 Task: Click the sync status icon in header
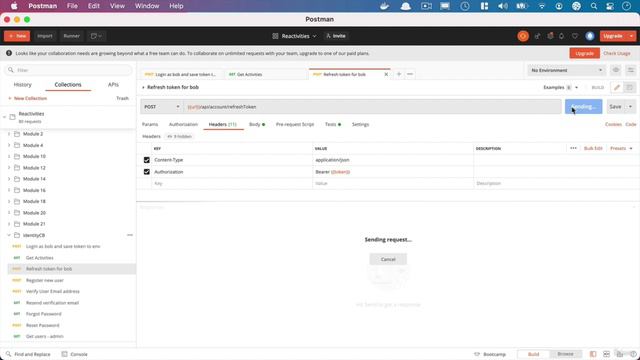click(523, 36)
